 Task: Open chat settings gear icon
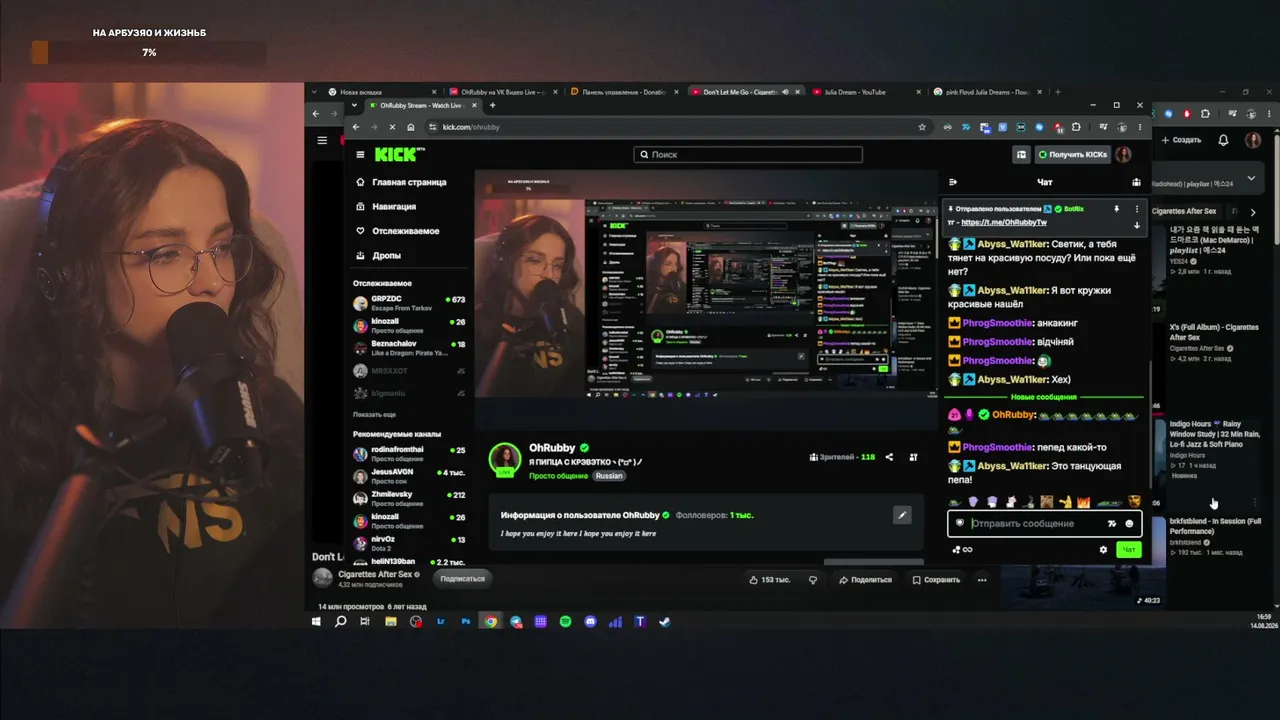(1103, 549)
